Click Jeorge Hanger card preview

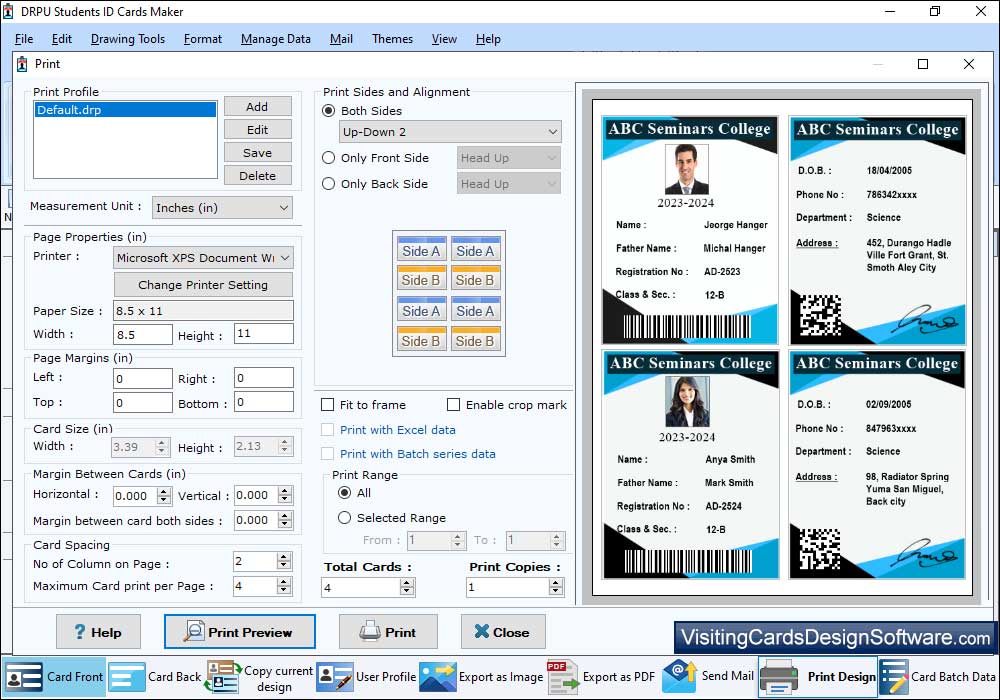point(690,230)
